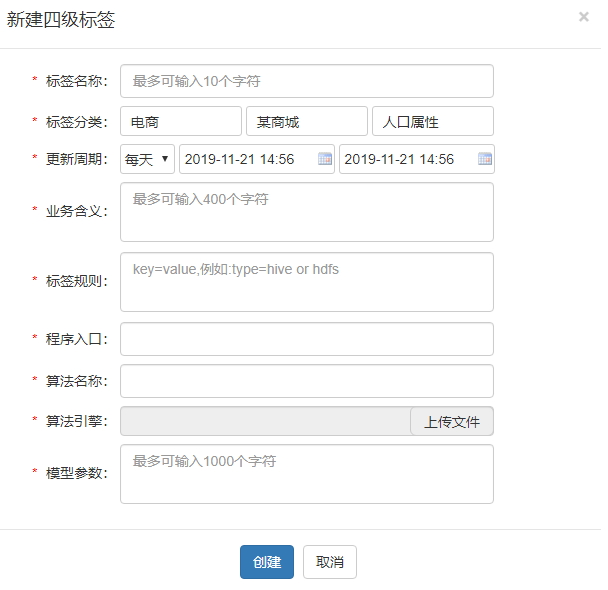The image size is (608, 590).
Task: Click the 新建四级标签 dialog title
Action: click(61, 19)
